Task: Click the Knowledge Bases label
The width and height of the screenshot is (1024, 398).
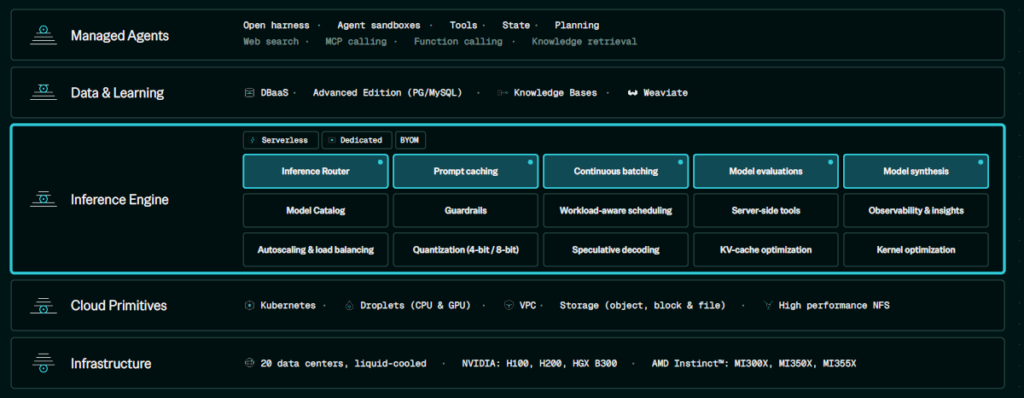Action: [x=555, y=93]
